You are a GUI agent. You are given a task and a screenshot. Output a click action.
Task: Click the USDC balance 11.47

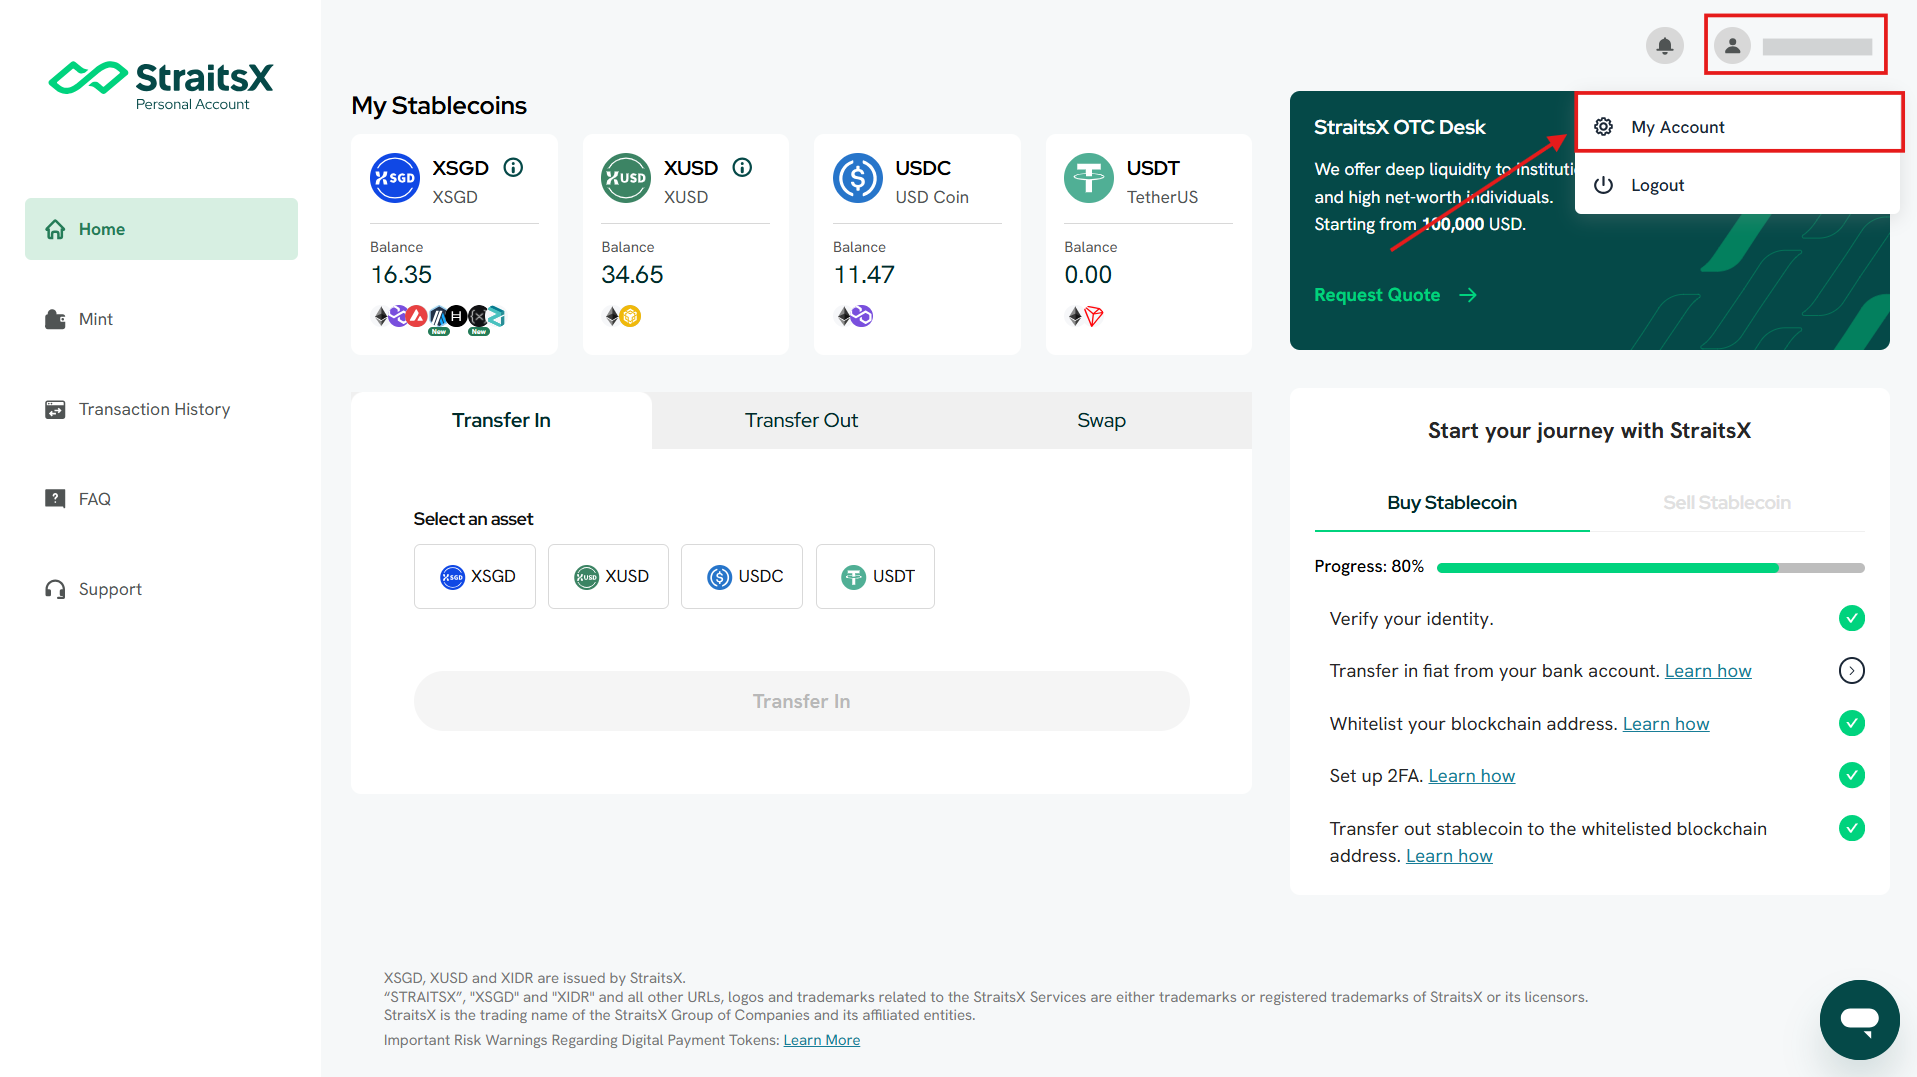click(x=864, y=274)
